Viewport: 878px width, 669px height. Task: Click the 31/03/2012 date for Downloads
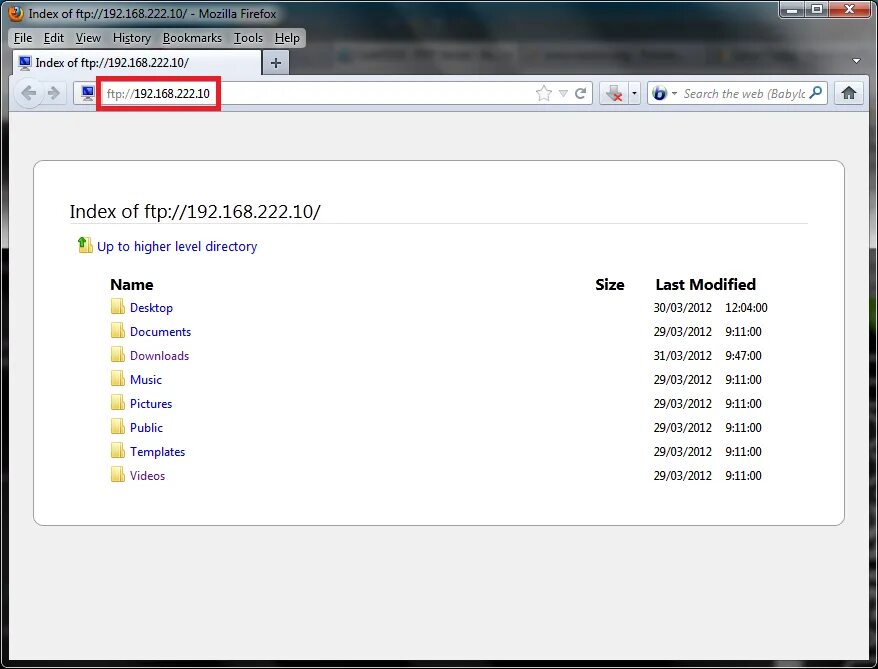[x=683, y=355]
